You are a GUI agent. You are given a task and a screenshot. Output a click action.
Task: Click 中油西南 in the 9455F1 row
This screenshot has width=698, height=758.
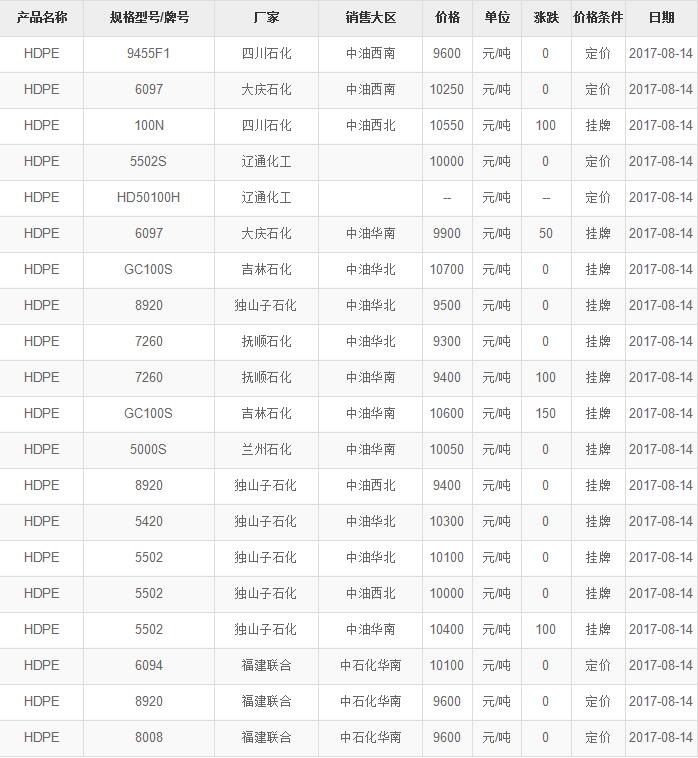pos(371,54)
